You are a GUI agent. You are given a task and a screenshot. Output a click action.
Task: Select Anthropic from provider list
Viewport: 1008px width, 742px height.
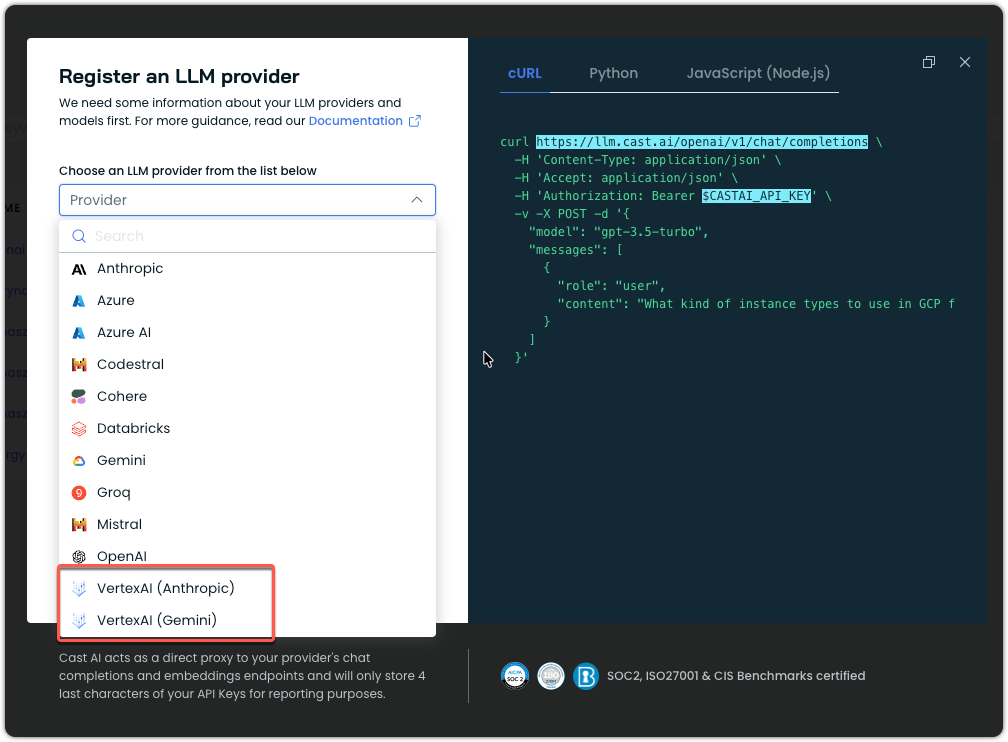pos(248,269)
